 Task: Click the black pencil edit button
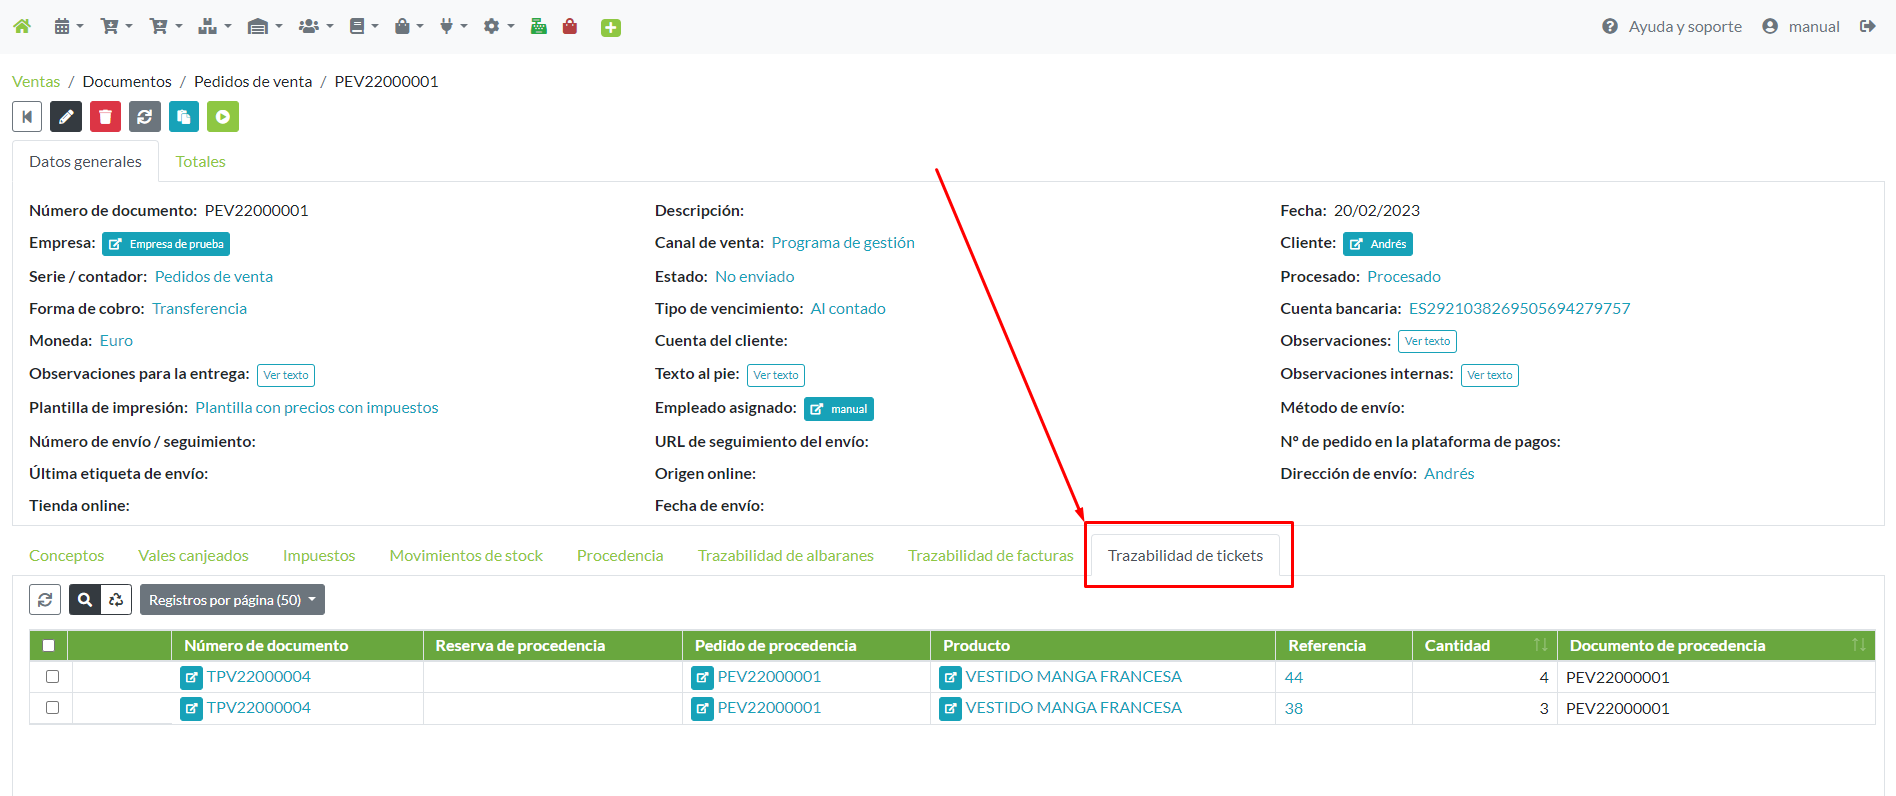(x=66, y=117)
